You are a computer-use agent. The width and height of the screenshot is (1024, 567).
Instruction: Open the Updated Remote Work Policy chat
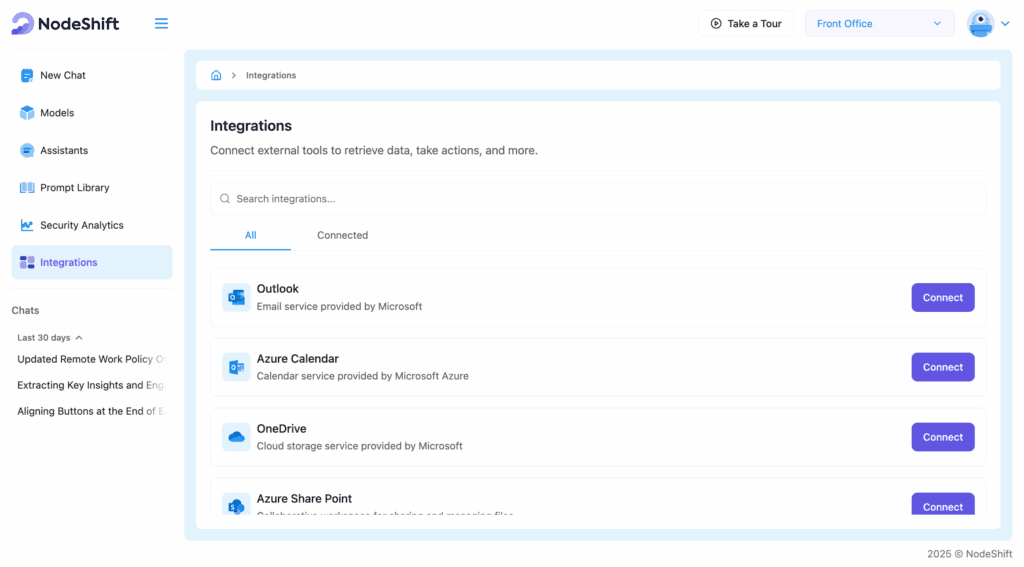(x=90, y=359)
